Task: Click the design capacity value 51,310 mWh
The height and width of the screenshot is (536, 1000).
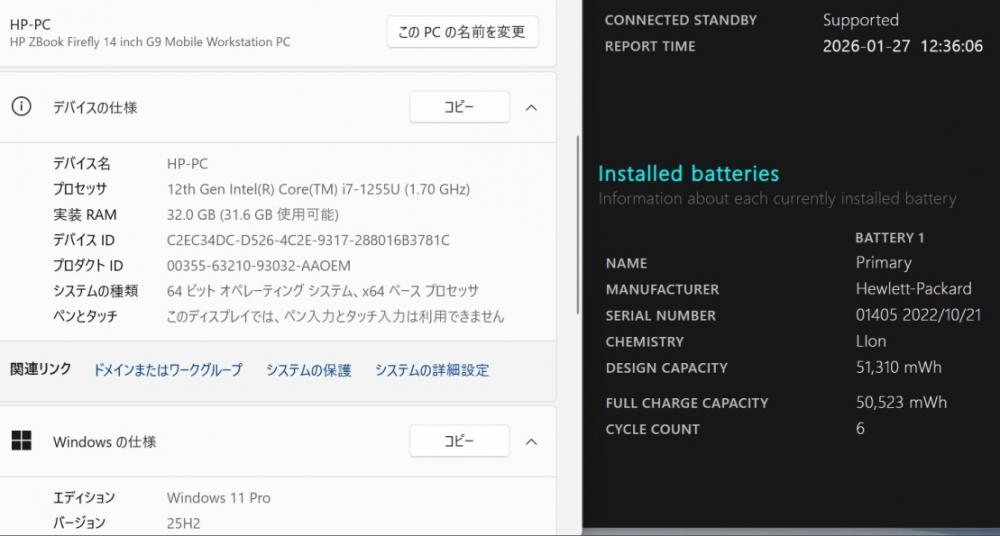Action: (898, 367)
